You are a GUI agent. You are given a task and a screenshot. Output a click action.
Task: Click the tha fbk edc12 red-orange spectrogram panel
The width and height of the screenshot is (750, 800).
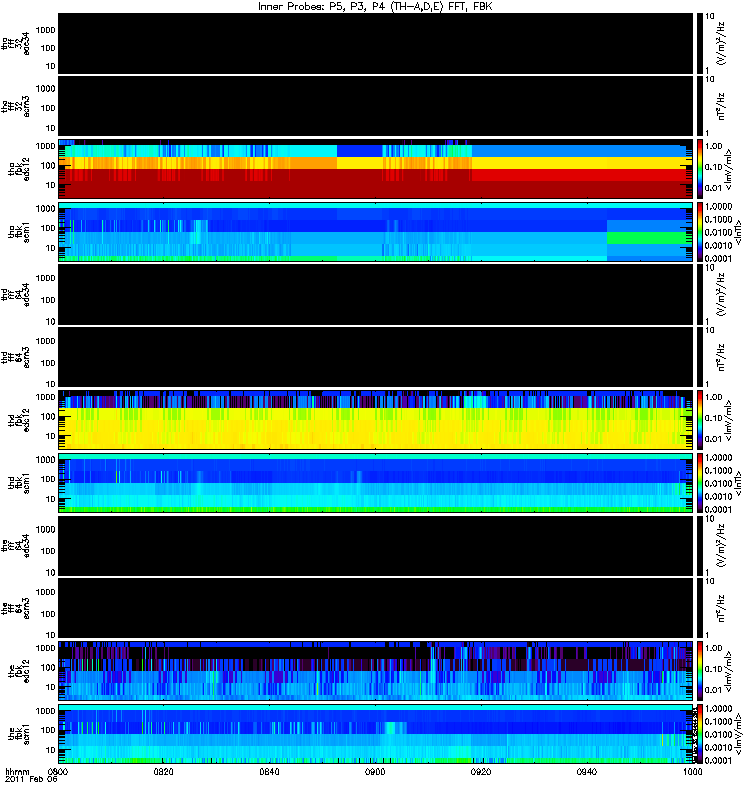coord(375,169)
